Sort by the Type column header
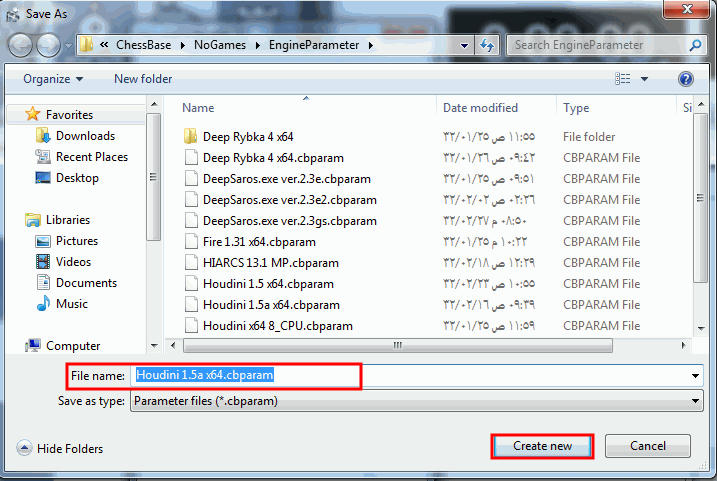The image size is (717, 481). pos(576,108)
